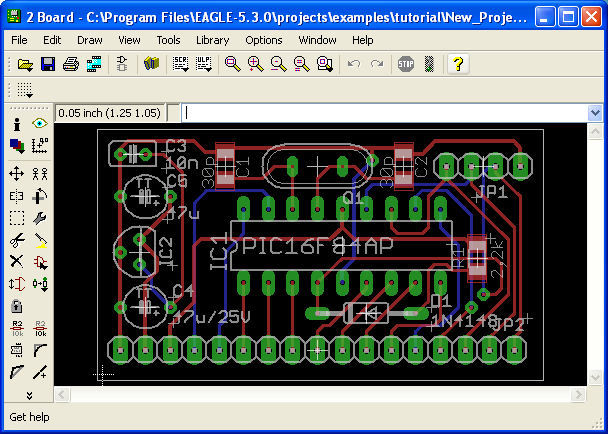
Task: Open the Window menu
Action: pos(317,40)
